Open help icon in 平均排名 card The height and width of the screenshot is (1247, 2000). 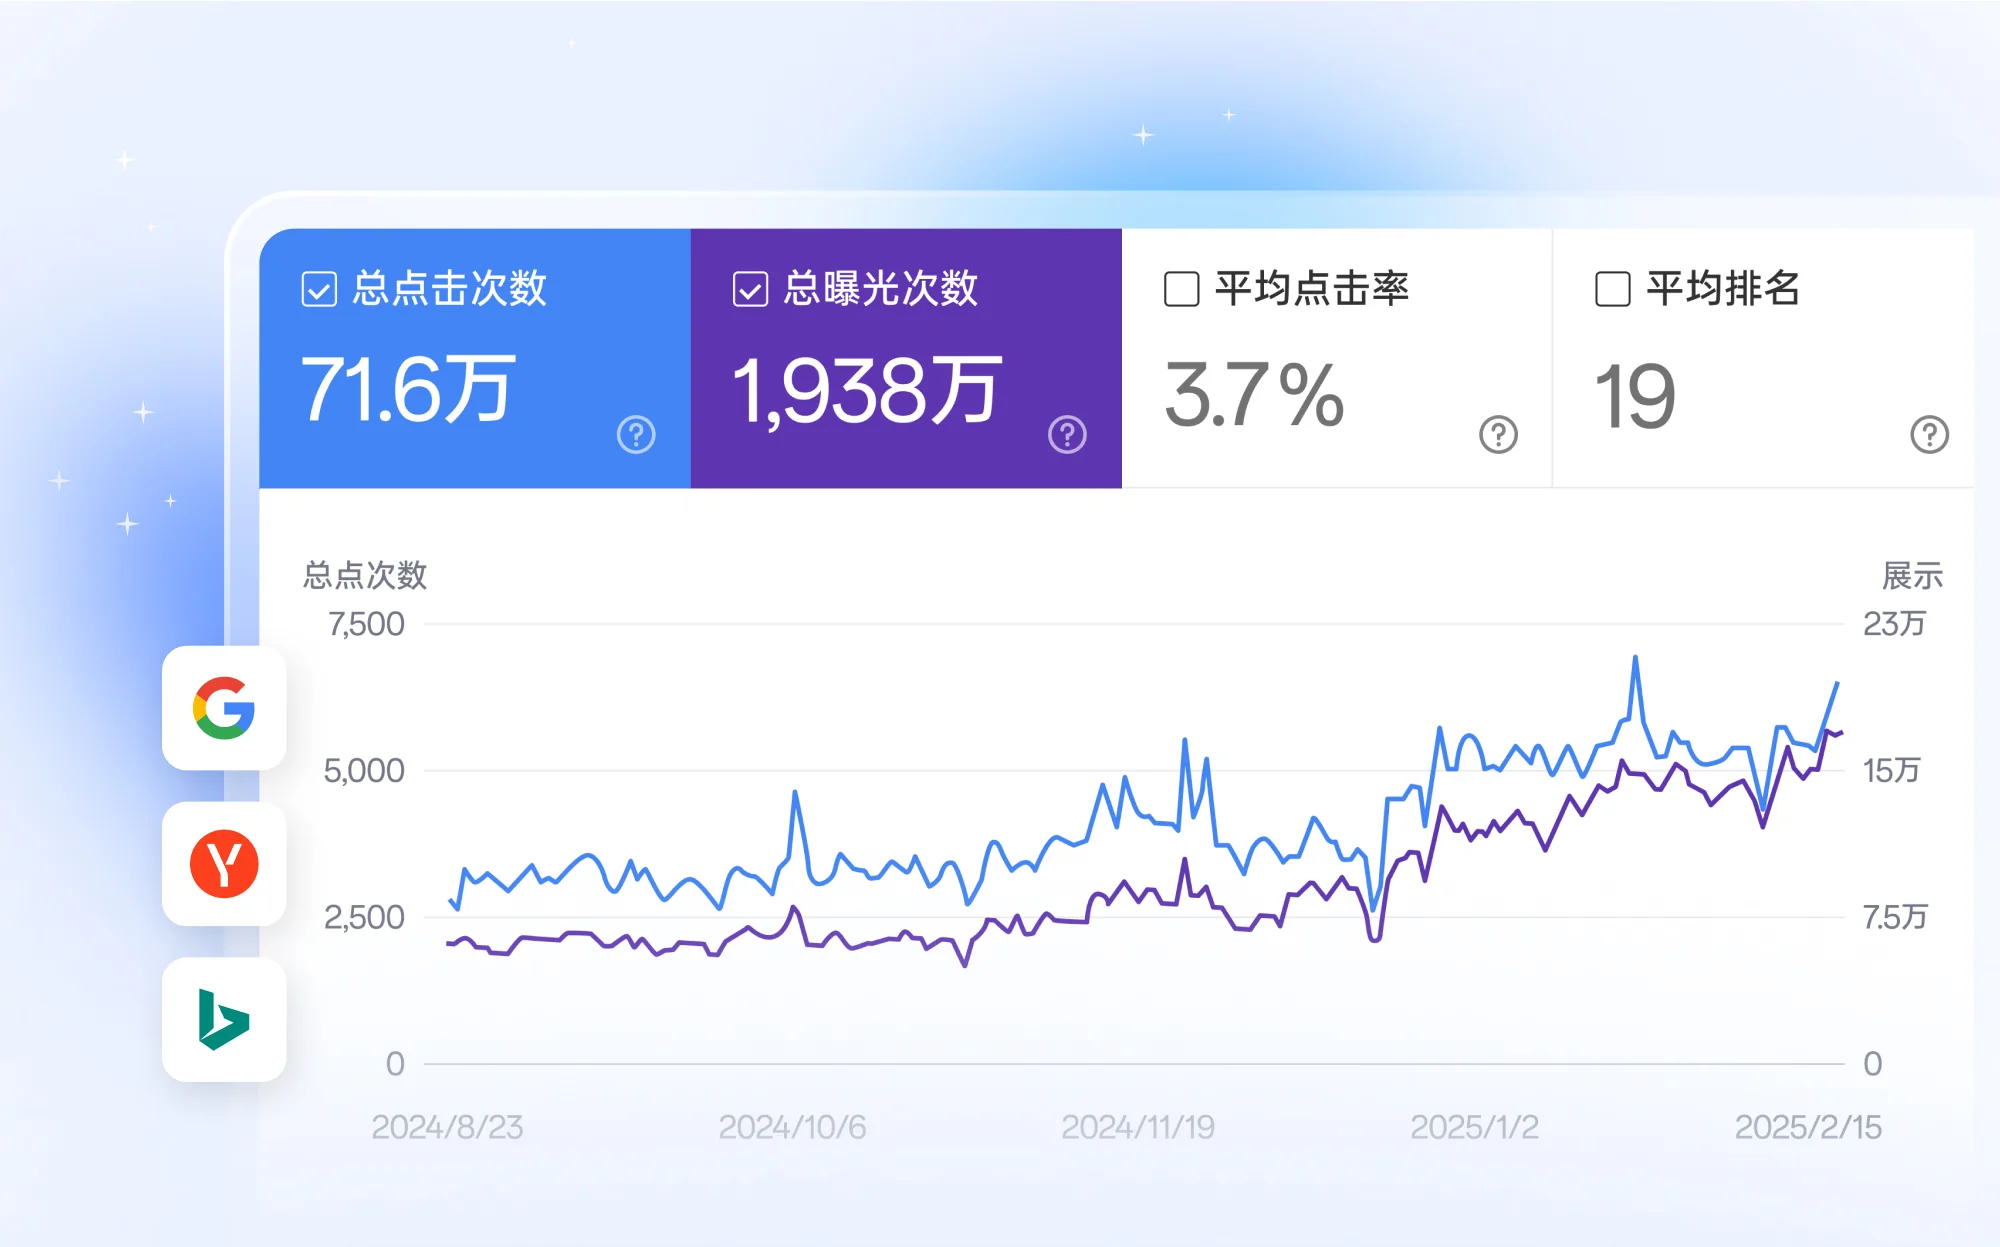1929,435
